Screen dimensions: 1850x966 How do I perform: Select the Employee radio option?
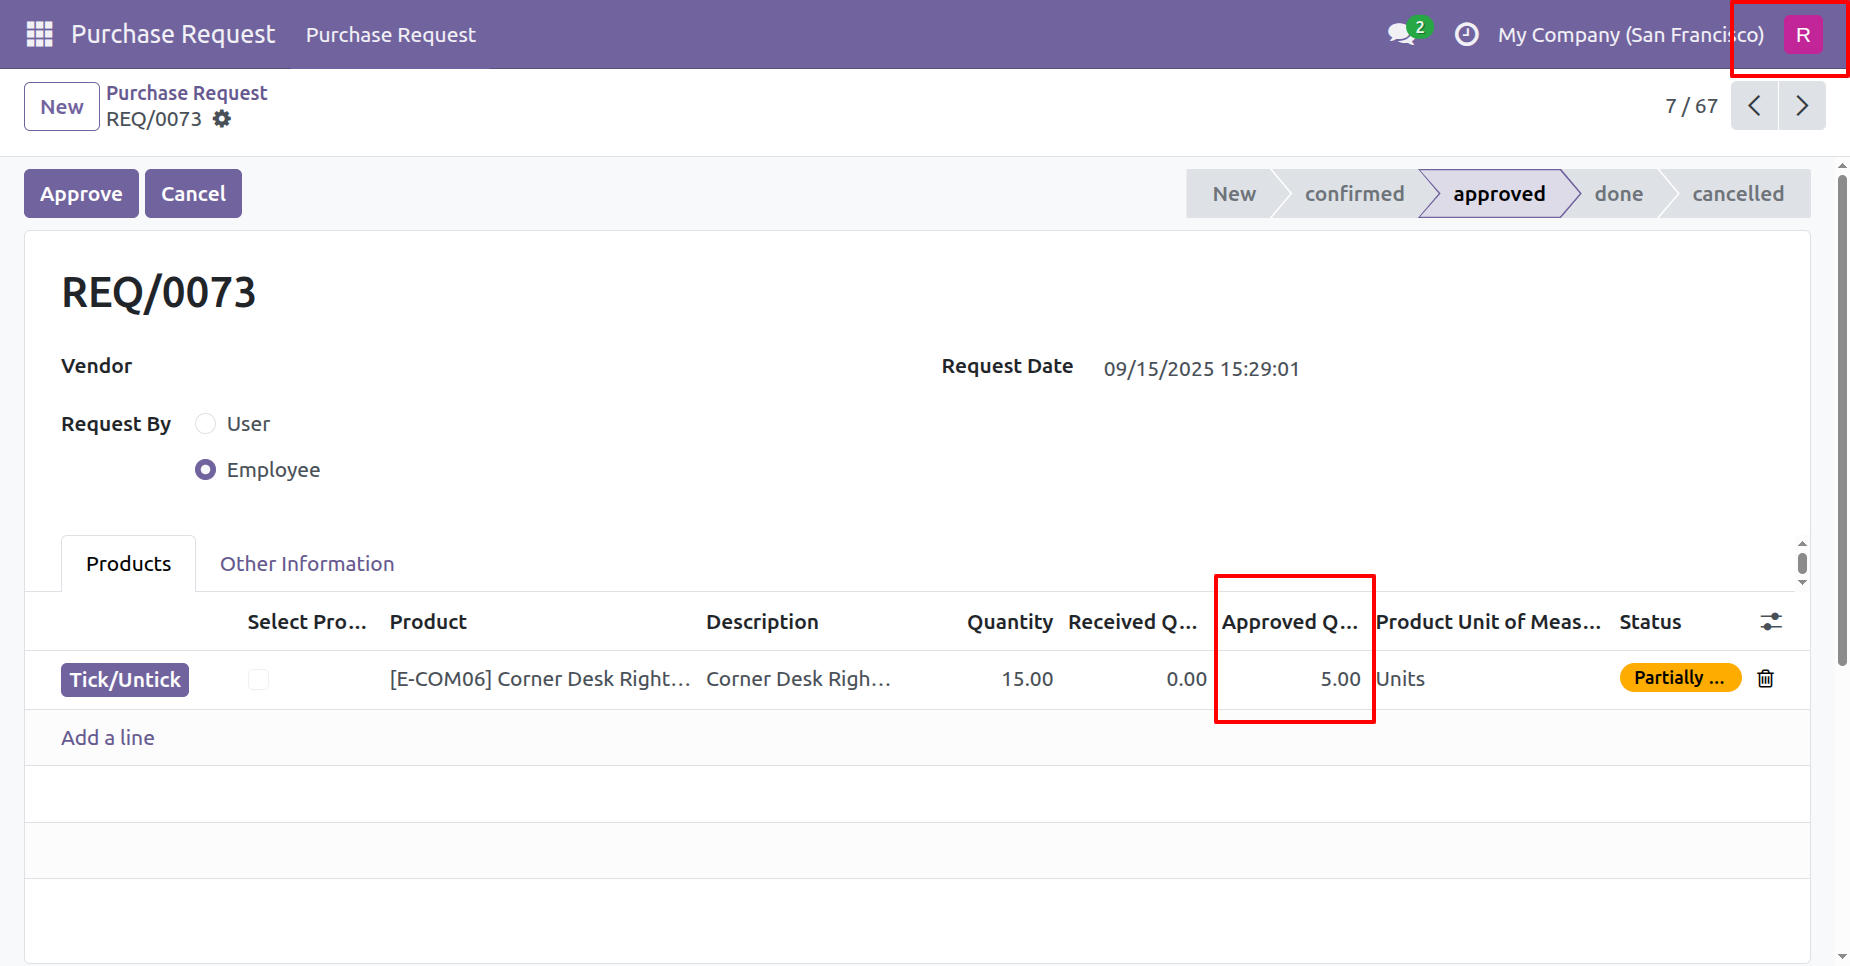click(x=206, y=470)
